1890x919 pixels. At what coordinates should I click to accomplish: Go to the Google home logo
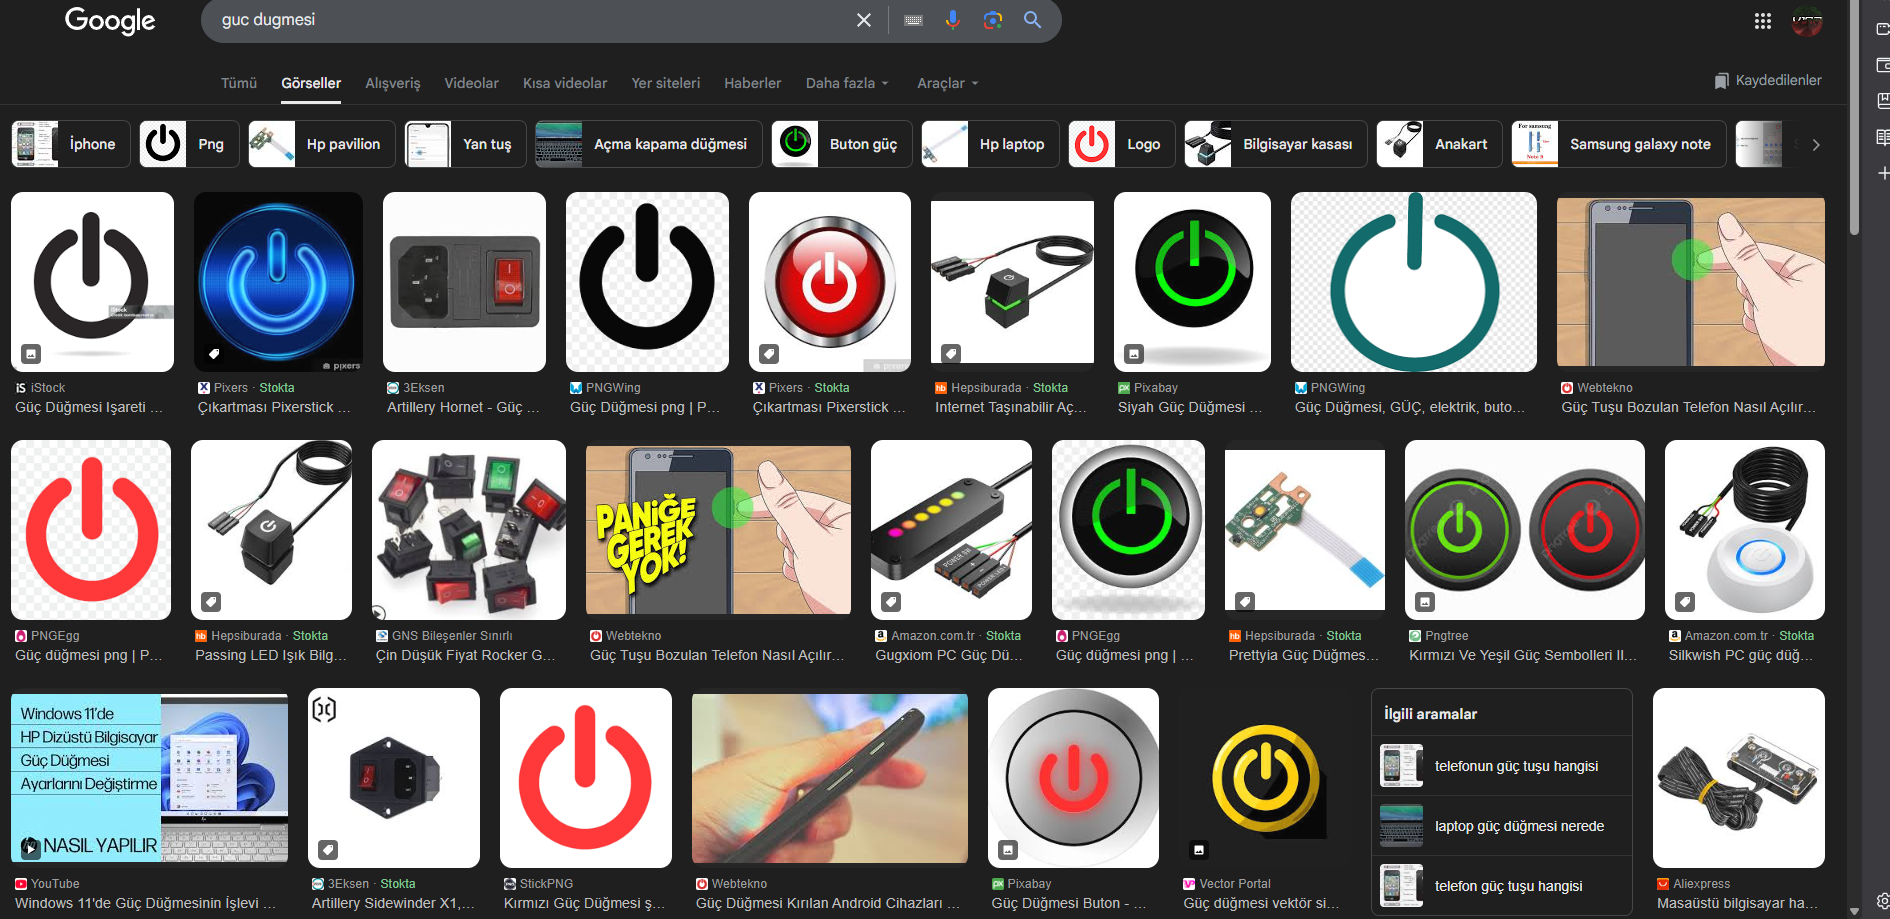[x=110, y=21]
